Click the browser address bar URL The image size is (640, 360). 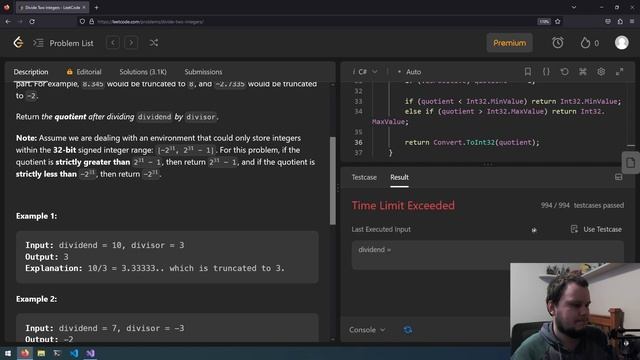[150, 22]
